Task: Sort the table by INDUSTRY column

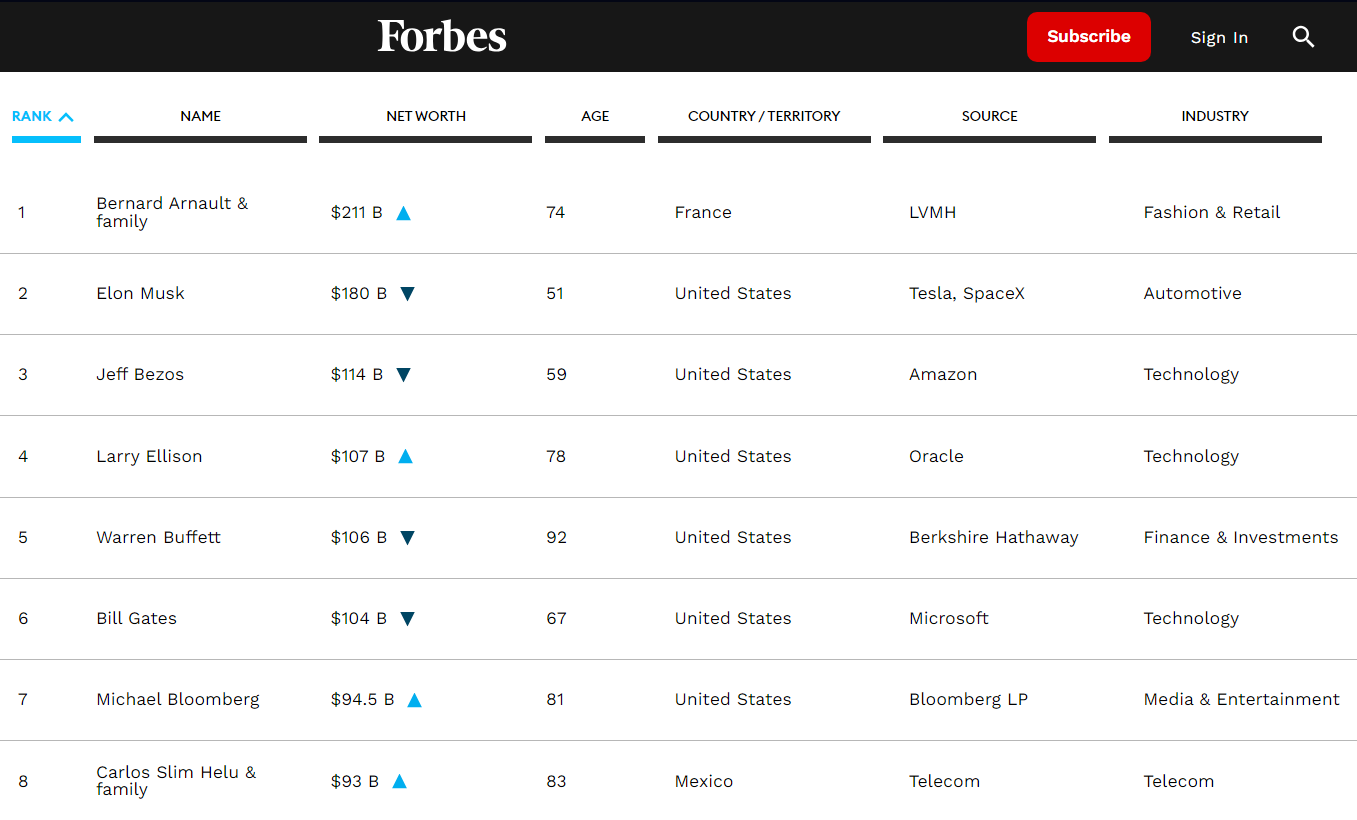Action: tap(1215, 116)
